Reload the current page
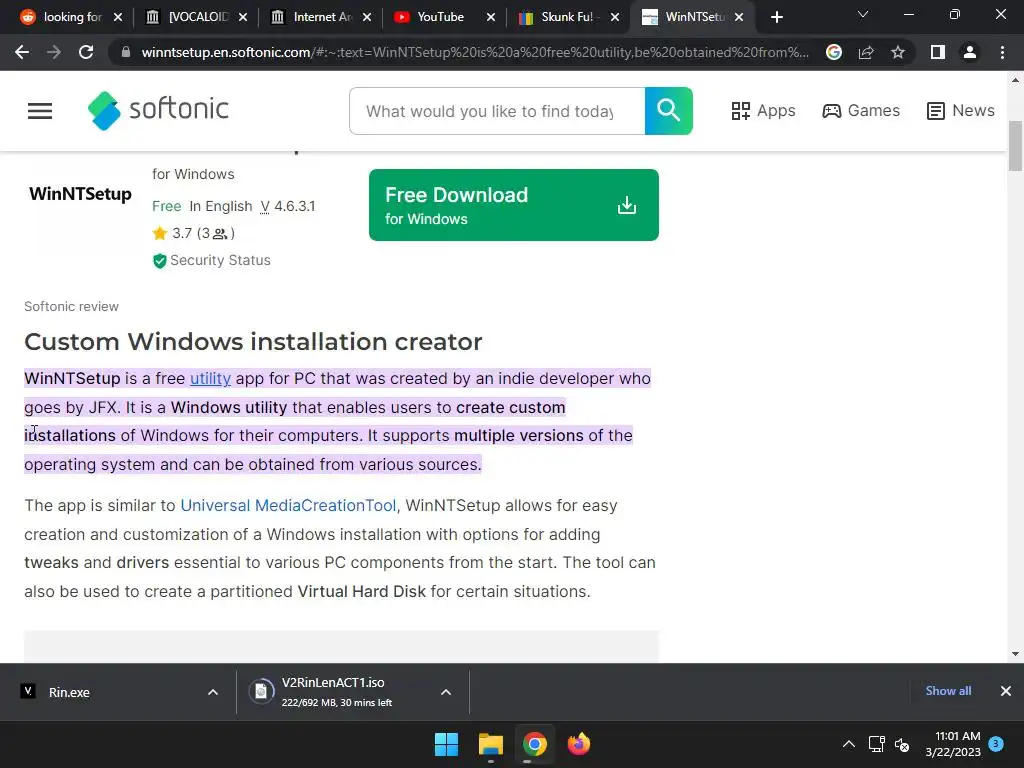 [x=86, y=52]
